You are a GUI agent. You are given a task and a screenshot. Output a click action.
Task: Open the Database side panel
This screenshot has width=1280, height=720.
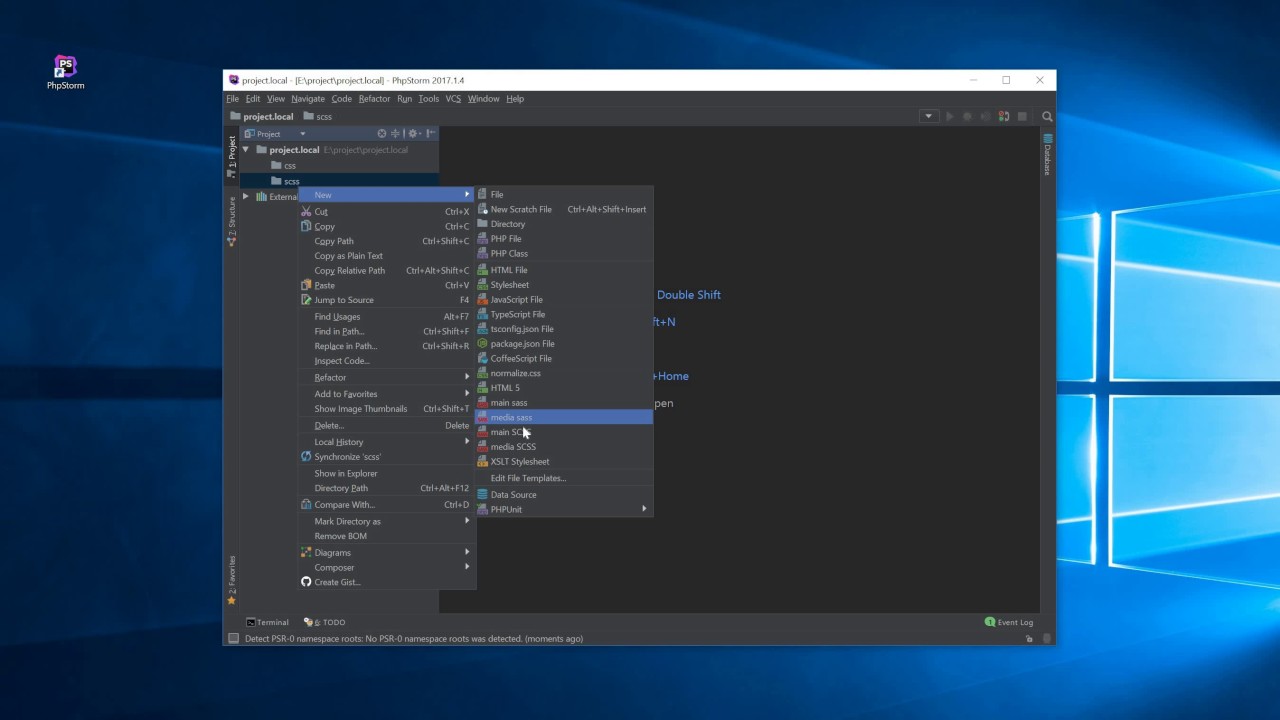click(1048, 154)
